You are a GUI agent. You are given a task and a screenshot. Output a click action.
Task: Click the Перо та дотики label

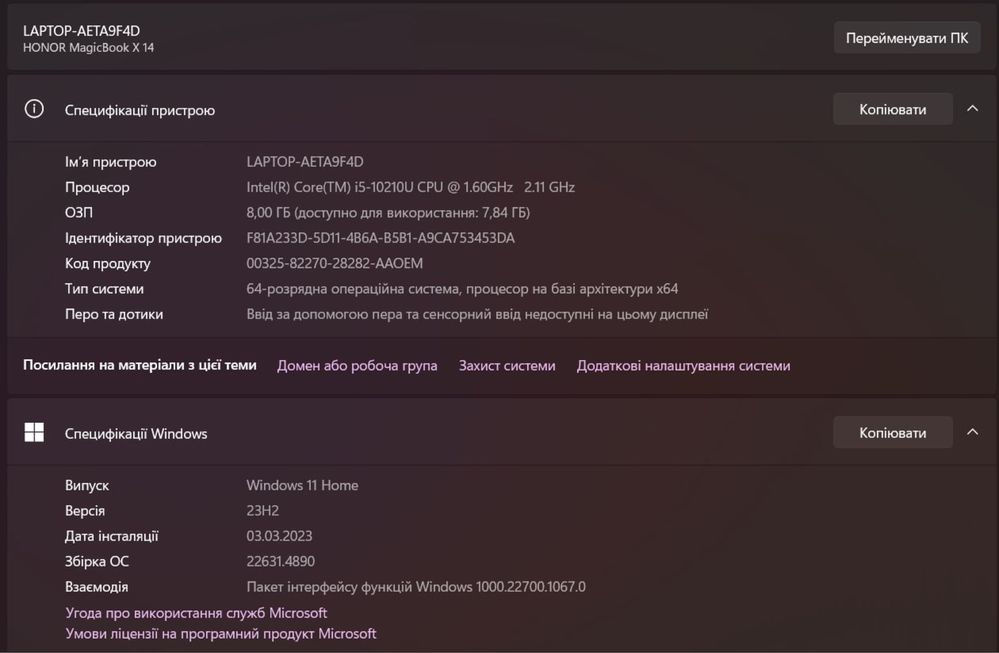tap(114, 315)
